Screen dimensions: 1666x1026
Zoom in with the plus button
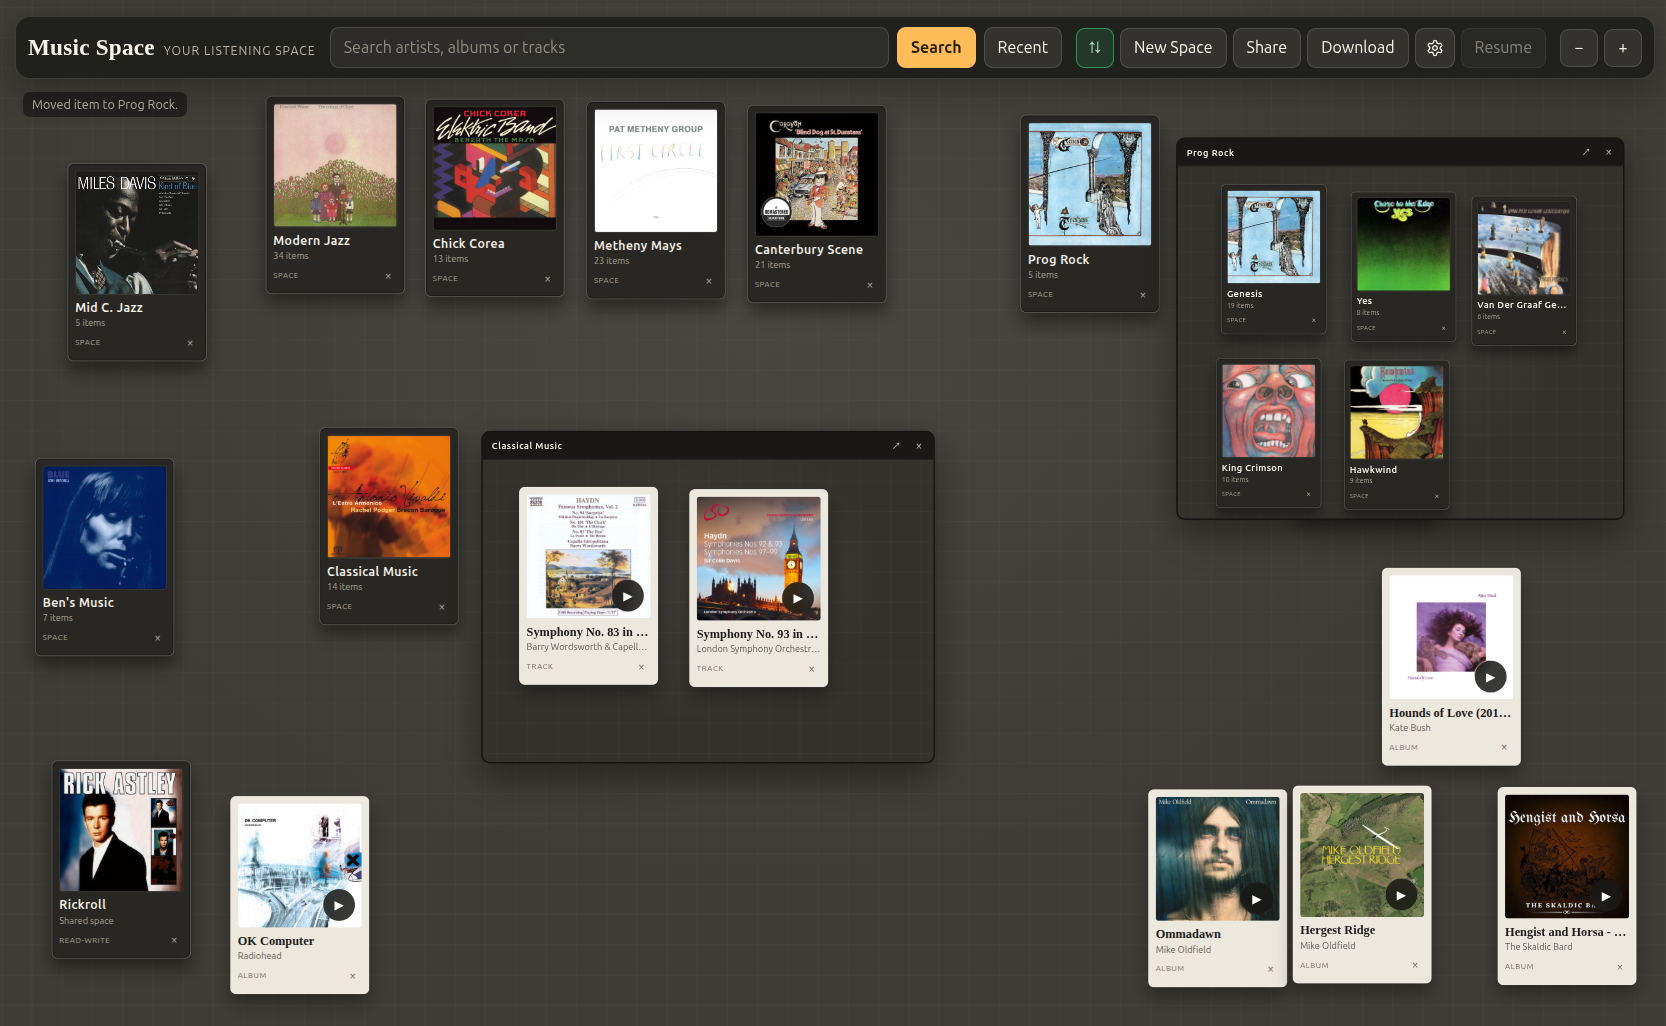tap(1622, 48)
